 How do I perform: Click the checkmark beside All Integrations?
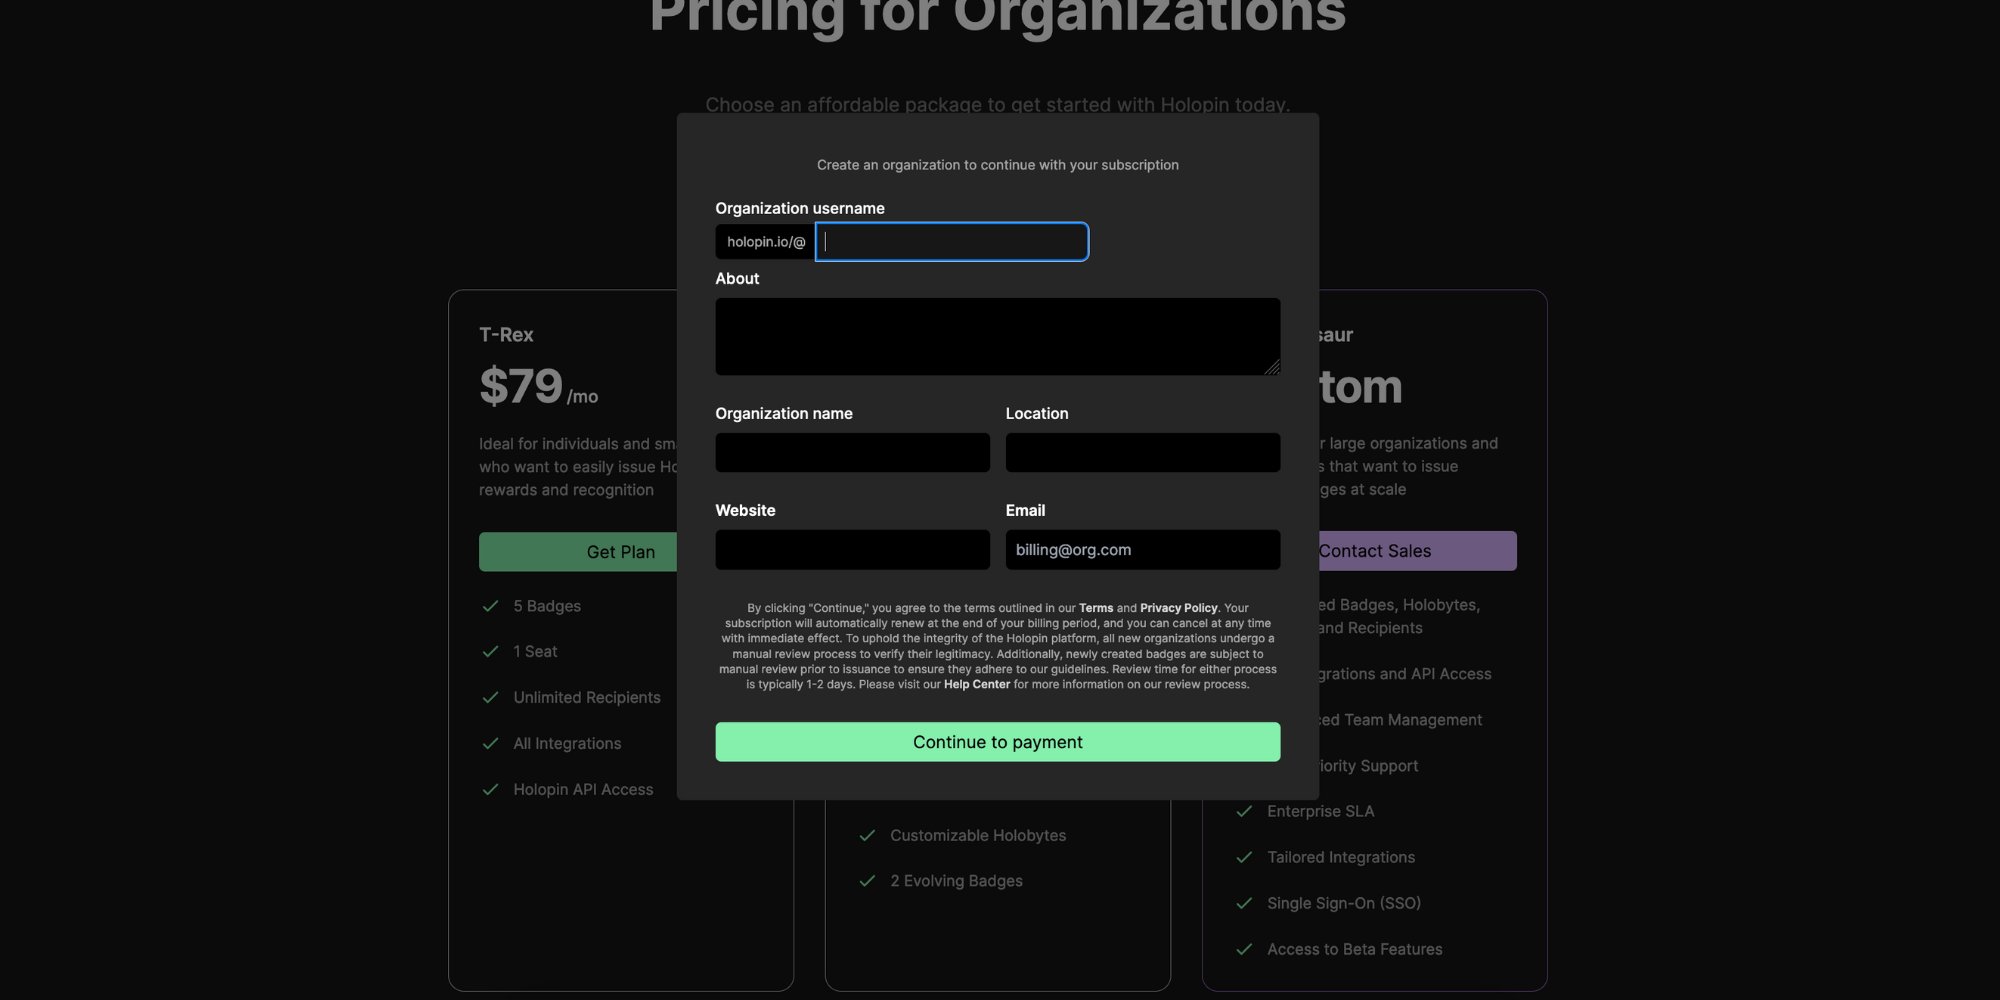coord(490,744)
